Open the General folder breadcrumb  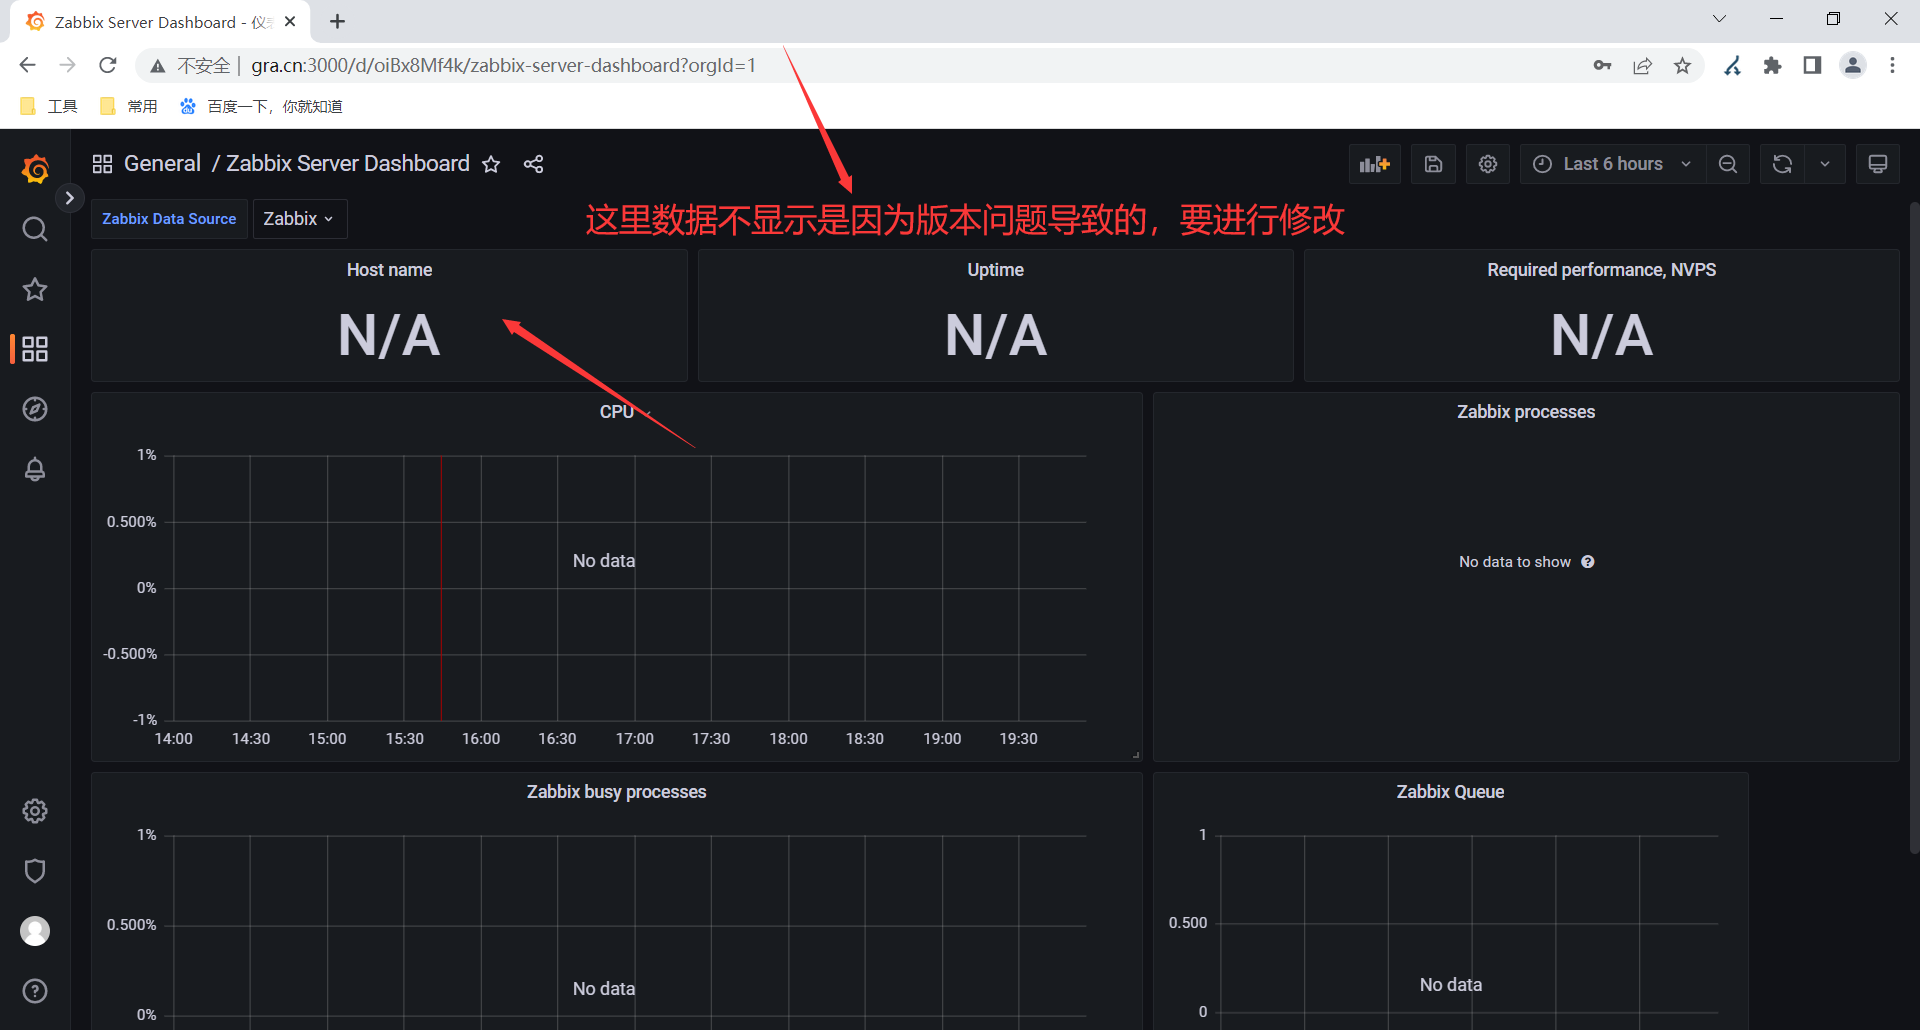tap(162, 164)
